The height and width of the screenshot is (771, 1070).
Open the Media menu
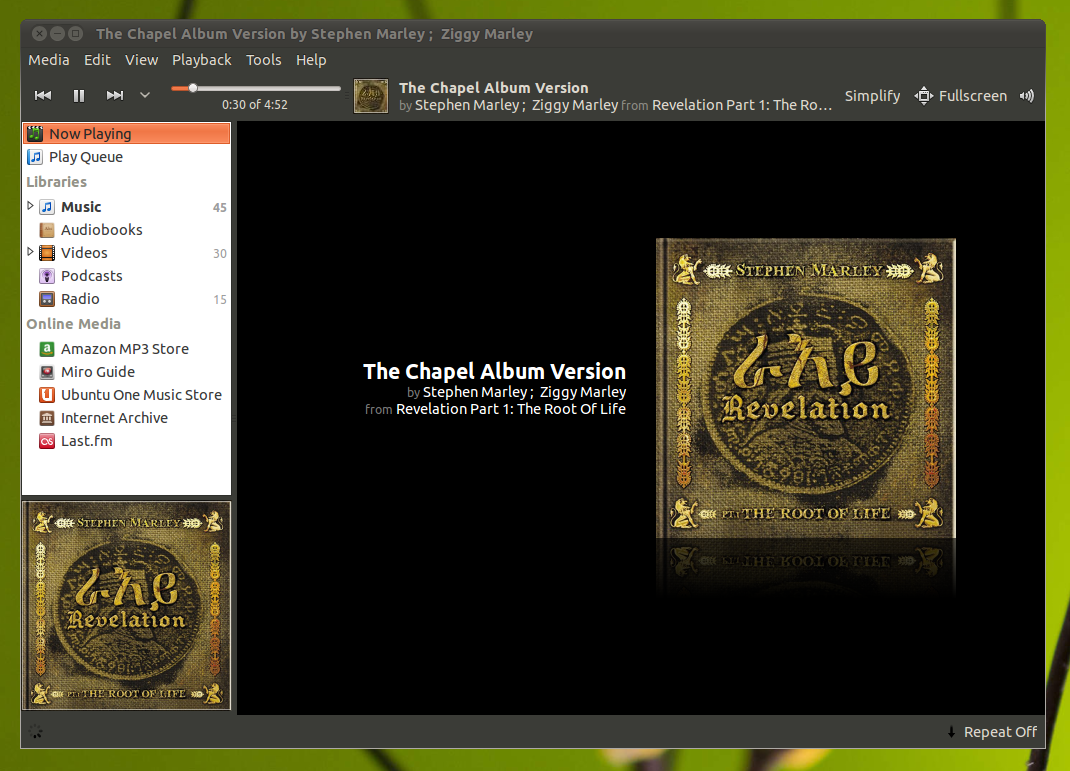tap(48, 60)
